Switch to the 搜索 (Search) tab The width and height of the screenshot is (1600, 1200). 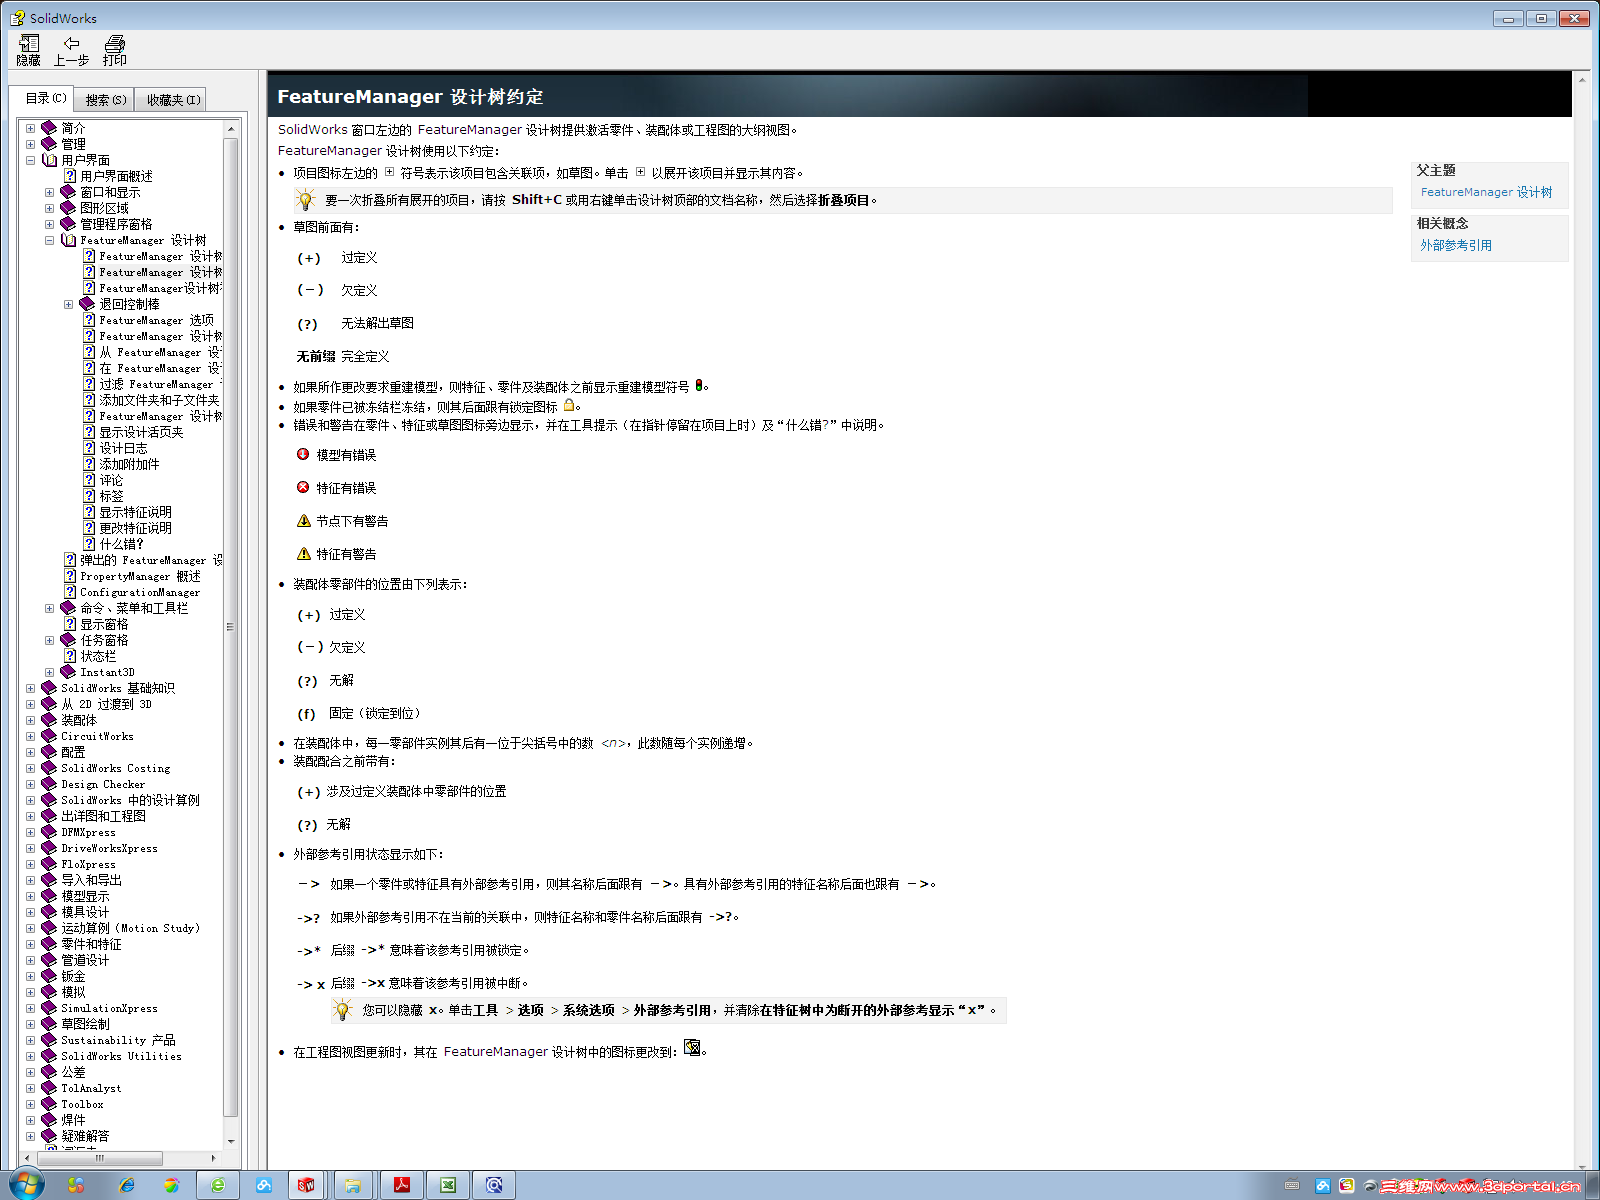coord(105,100)
